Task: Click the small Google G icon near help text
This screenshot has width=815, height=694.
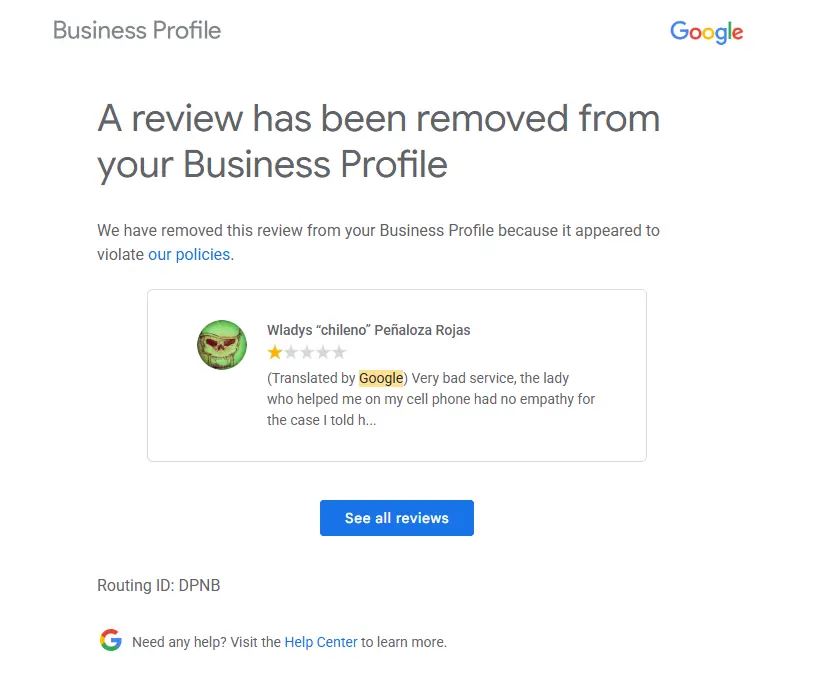Action: (111, 641)
